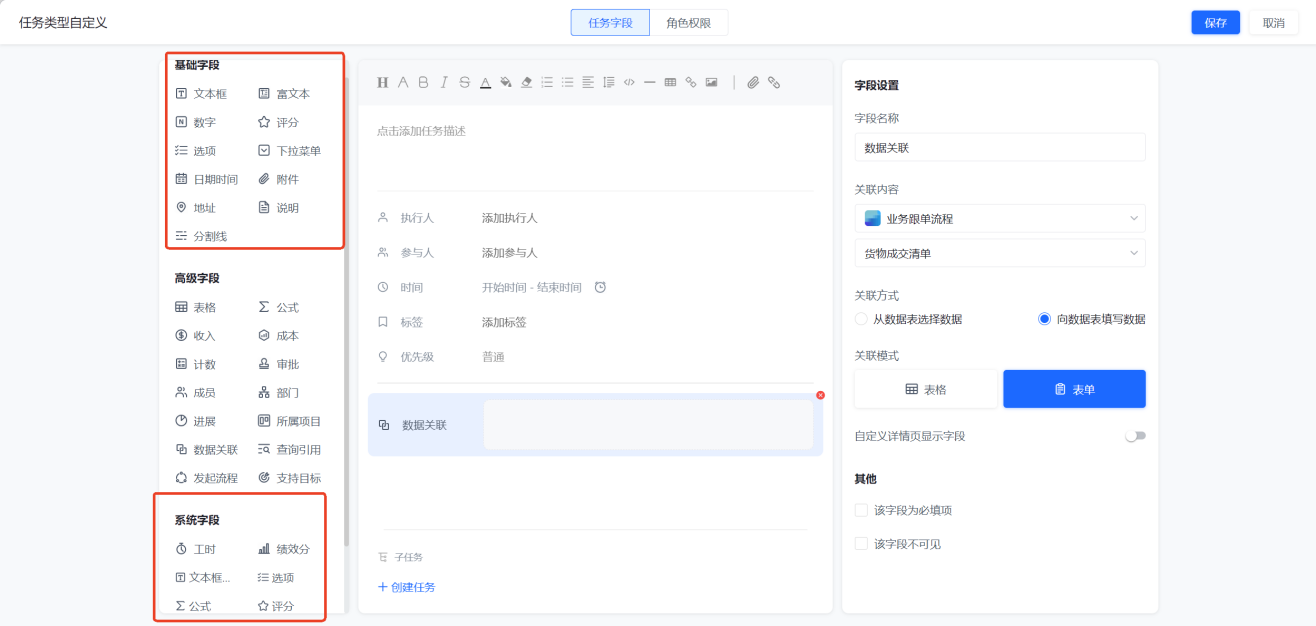The image size is (1316, 626).
Task: Add the 收入 field
Action: (x=196, y=336)
